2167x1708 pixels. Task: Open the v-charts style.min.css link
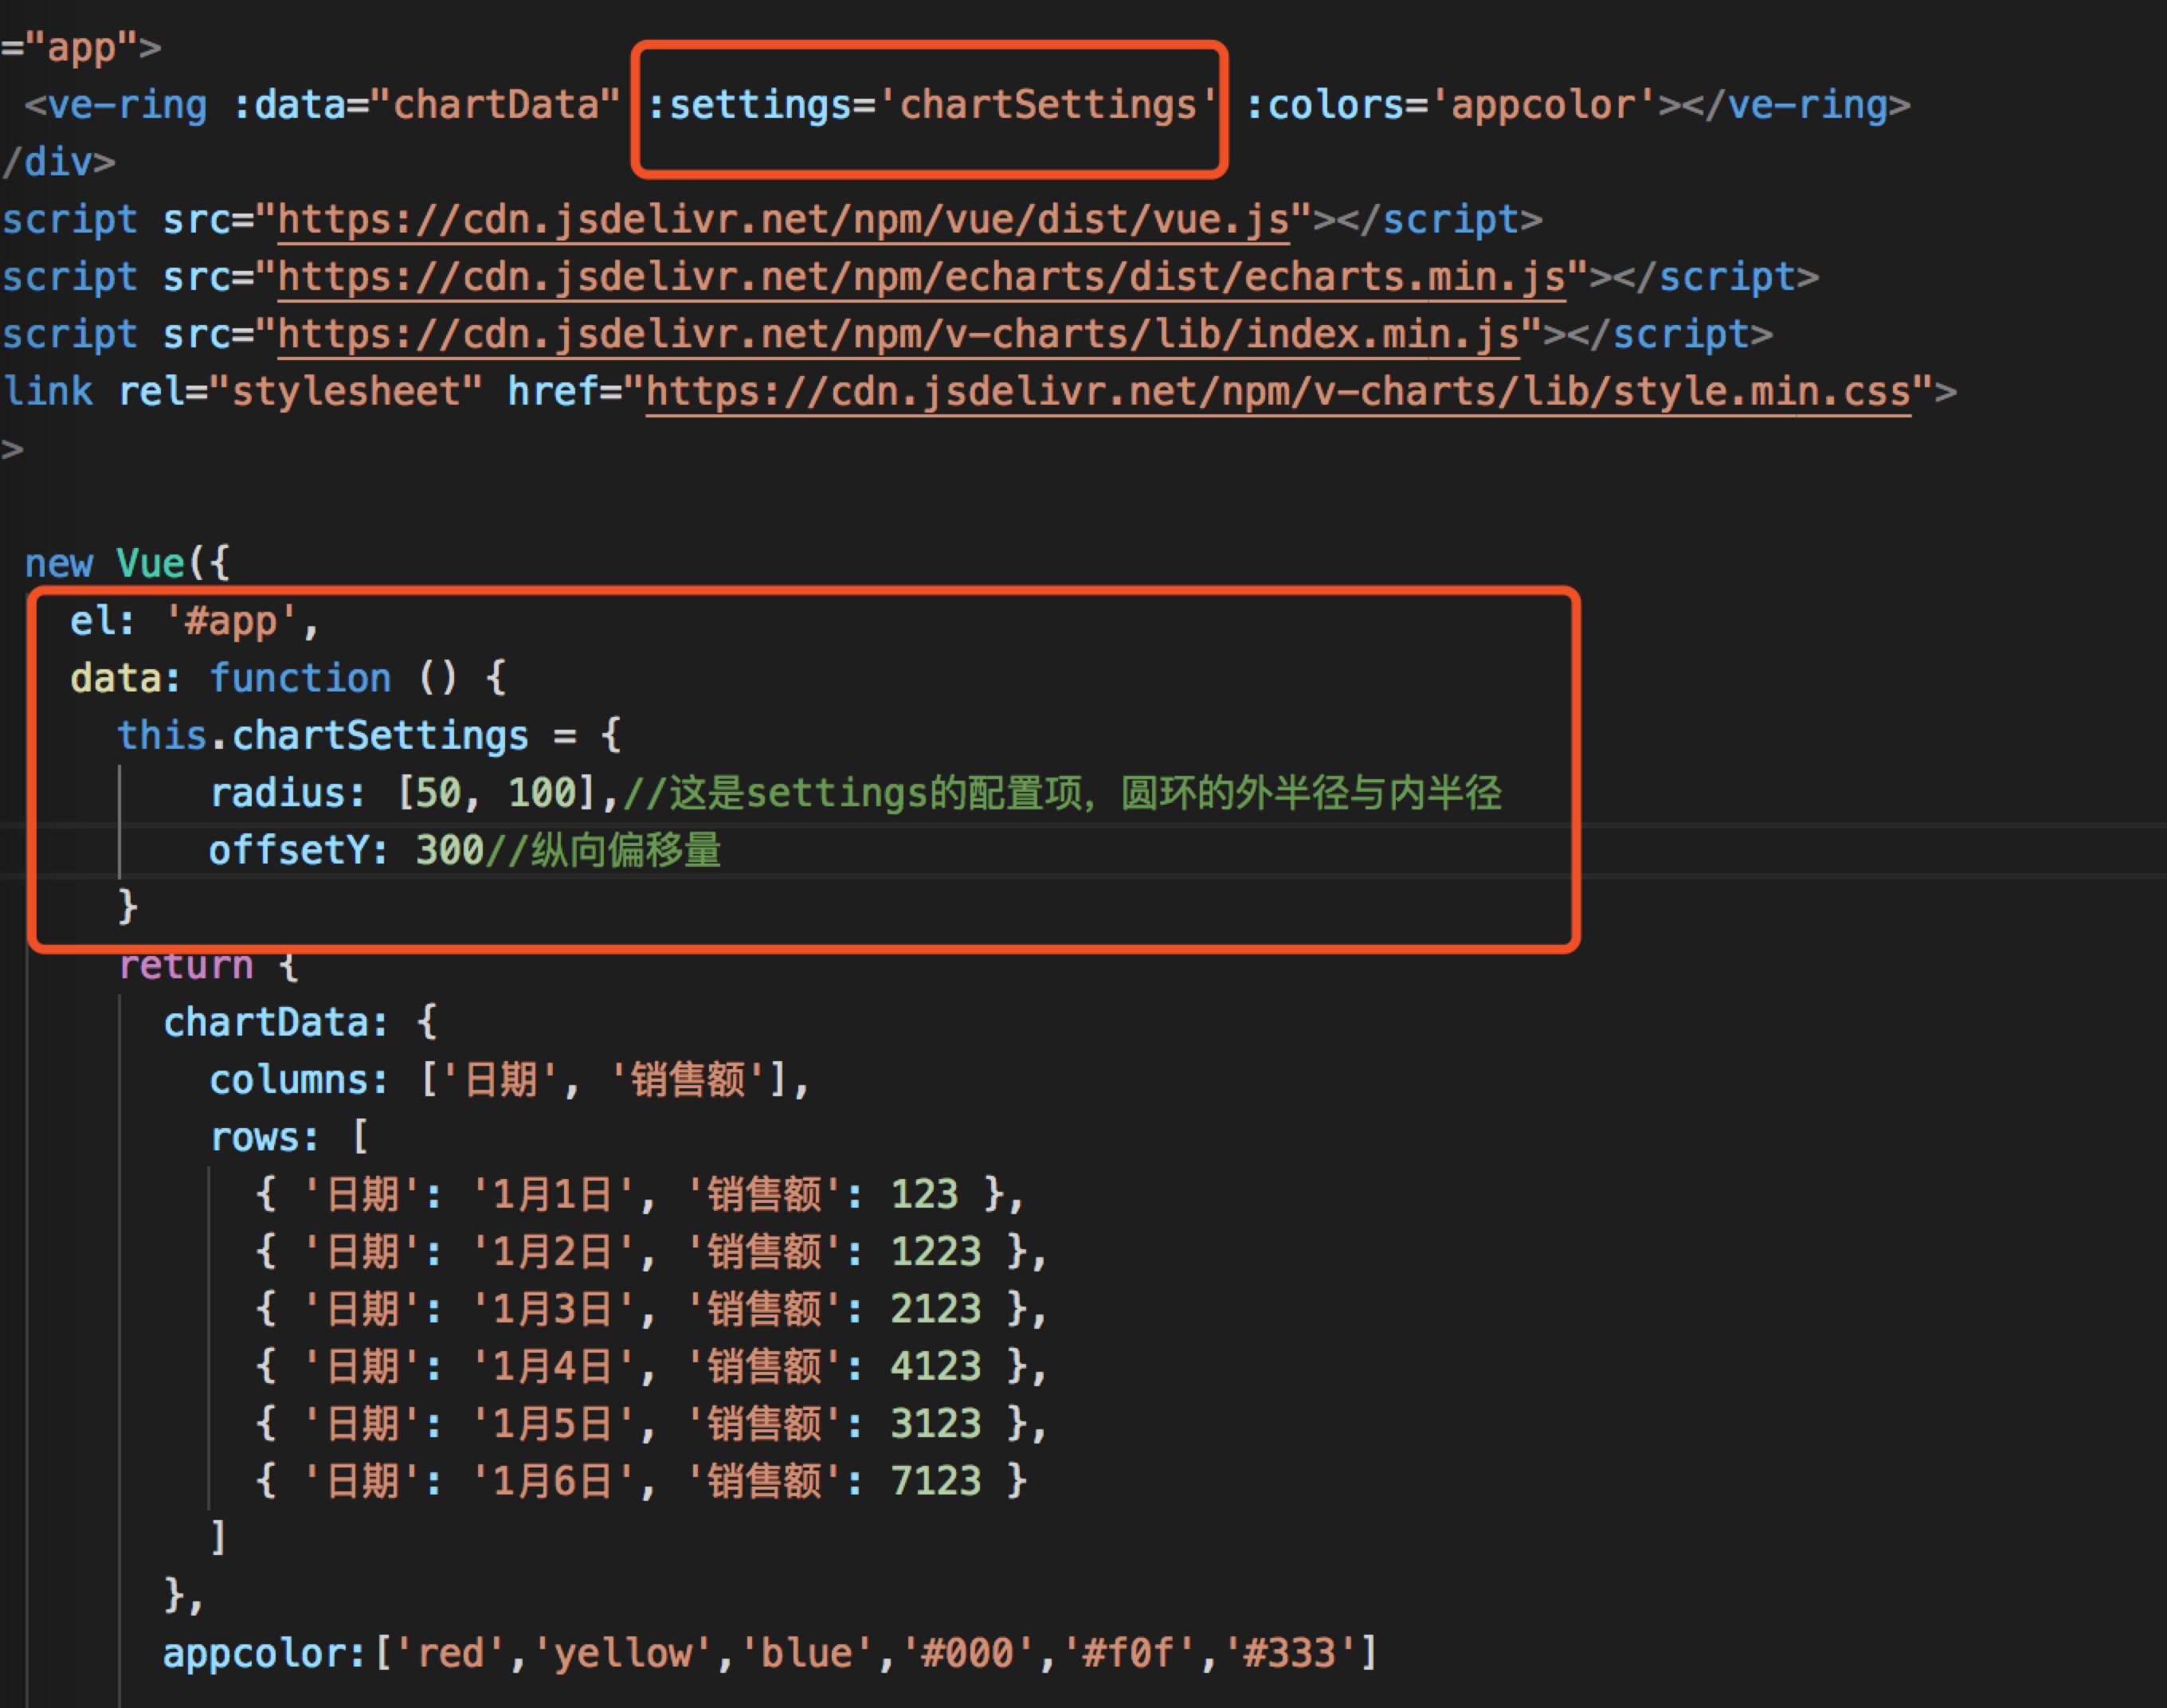[x=1278, y=392]
